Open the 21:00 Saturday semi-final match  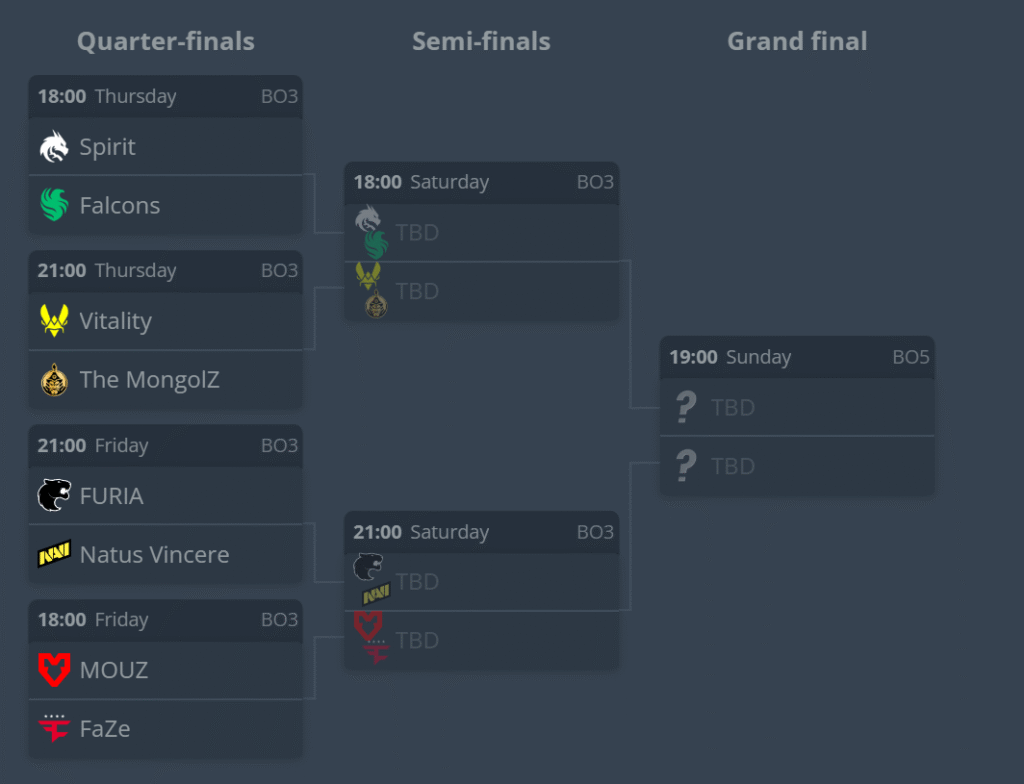(x=481, y=532)
